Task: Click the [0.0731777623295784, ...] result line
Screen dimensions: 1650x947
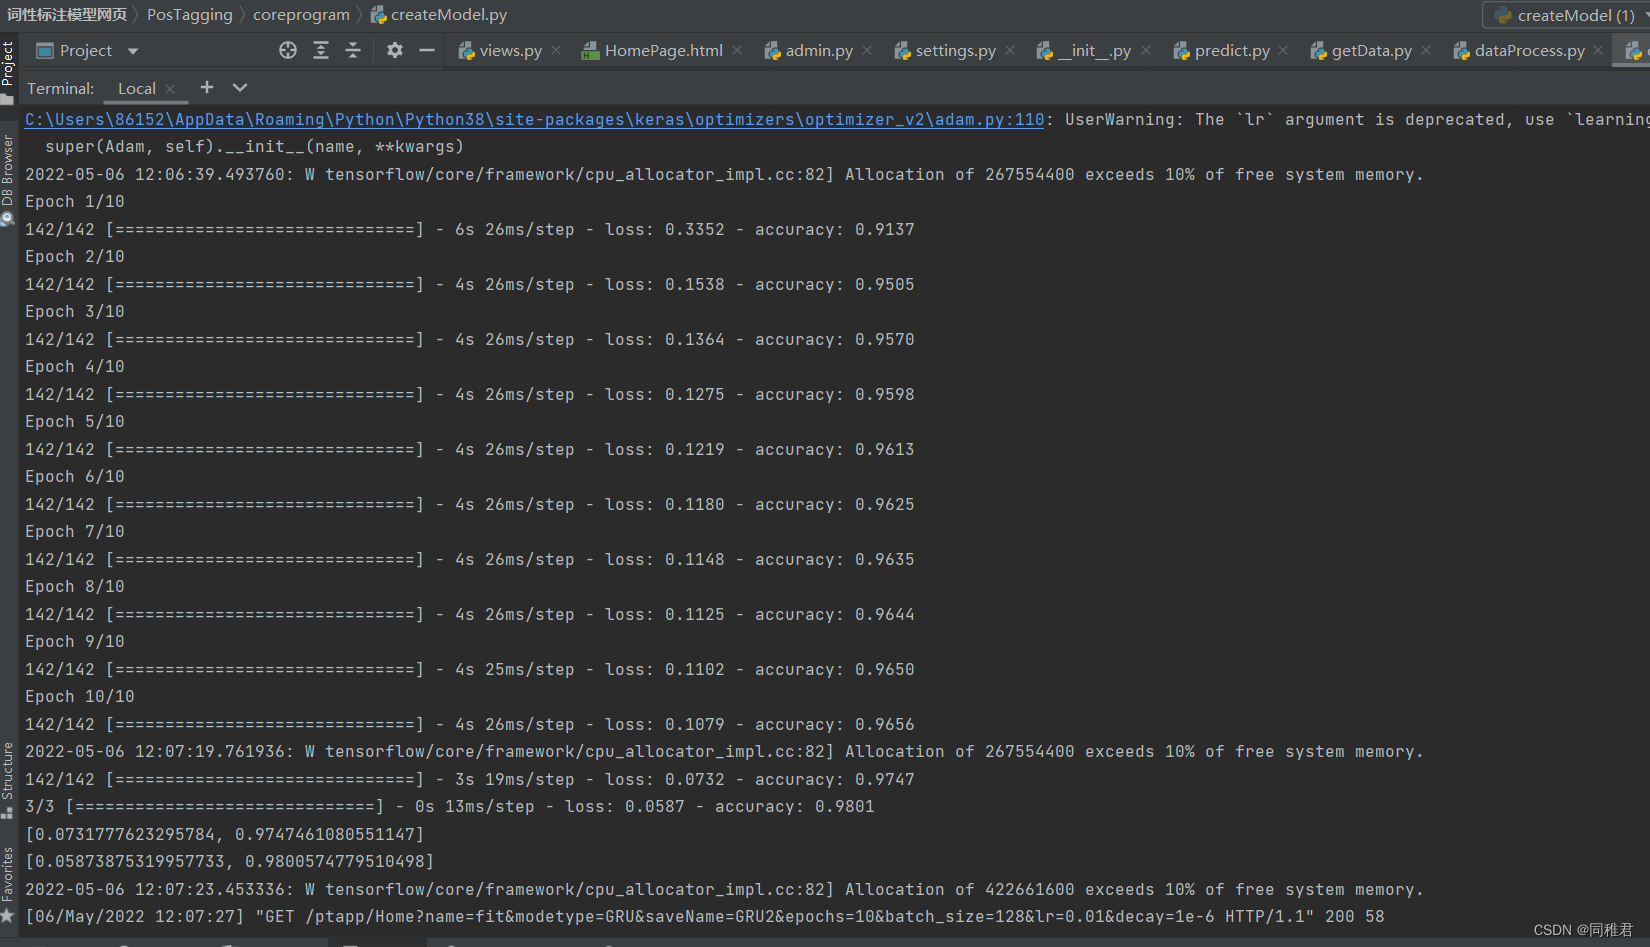Action: [225, 834]
